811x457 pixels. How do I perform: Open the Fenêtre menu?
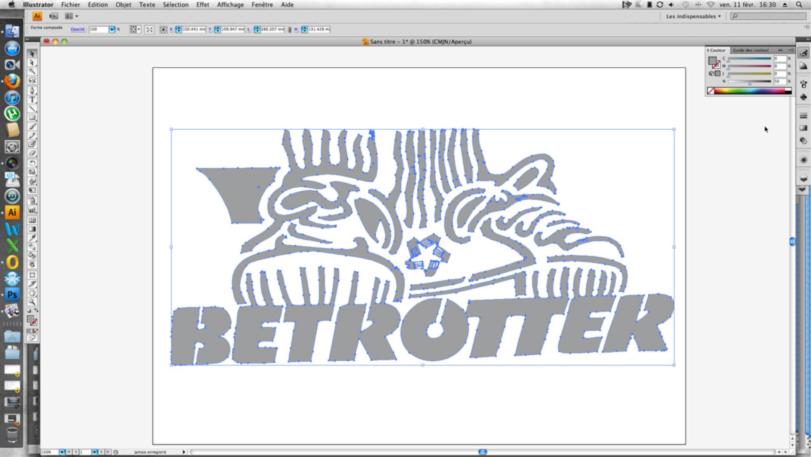click(x=262, y=5)
